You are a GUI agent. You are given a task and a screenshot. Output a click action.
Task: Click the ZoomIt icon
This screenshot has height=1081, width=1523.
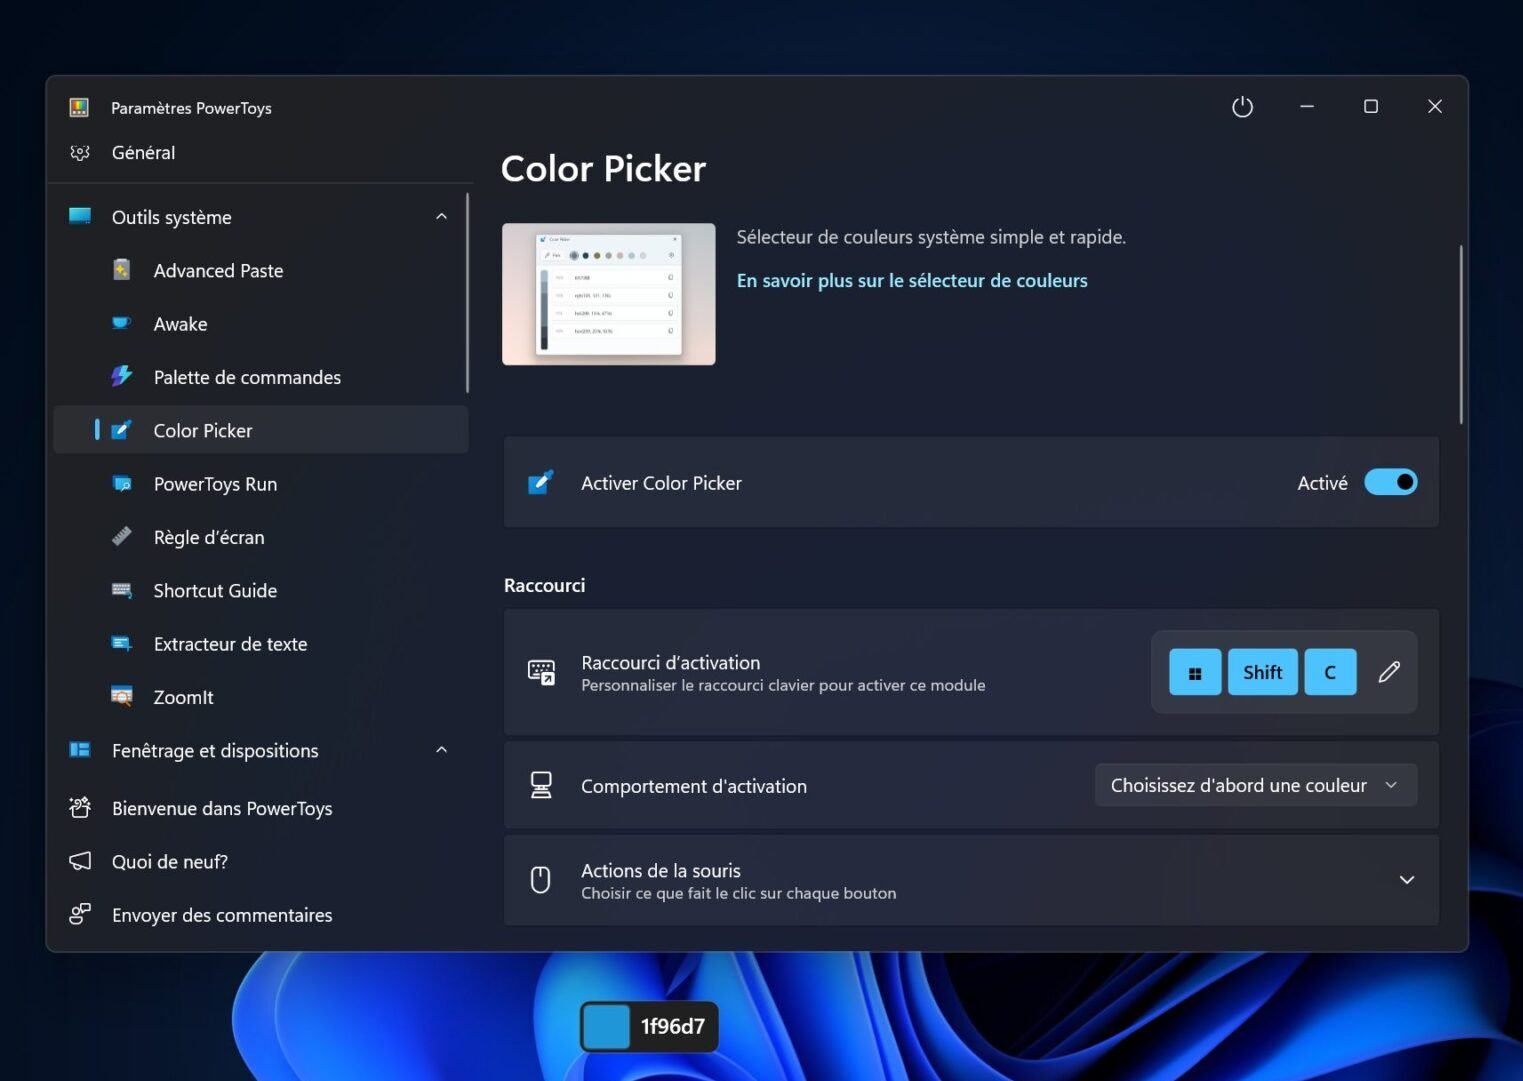(x=121, y=696)
